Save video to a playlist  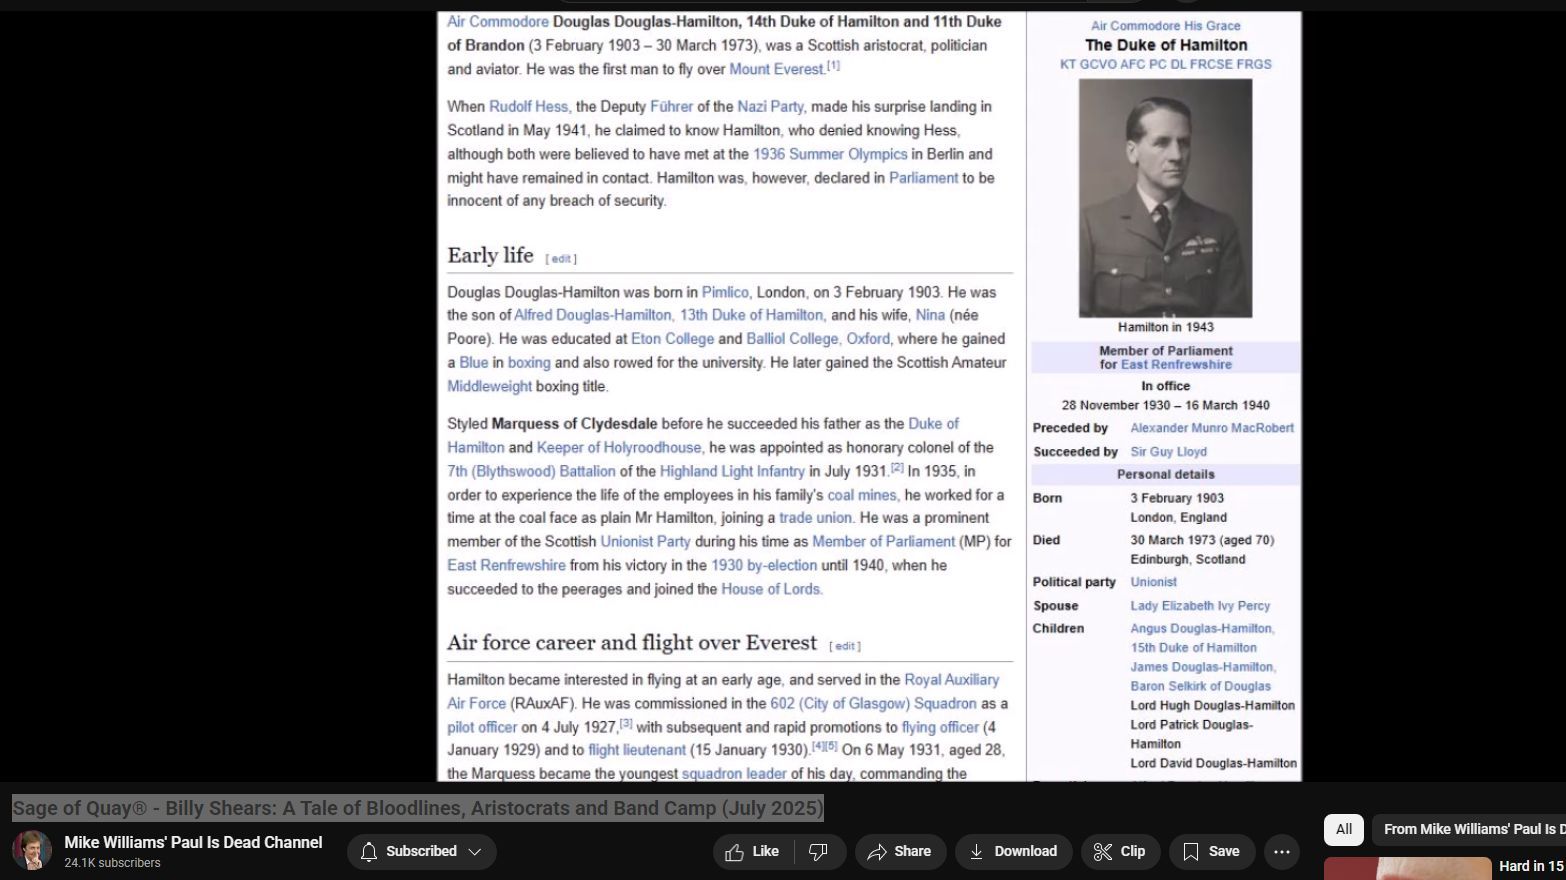click(x=1211, y=852)
